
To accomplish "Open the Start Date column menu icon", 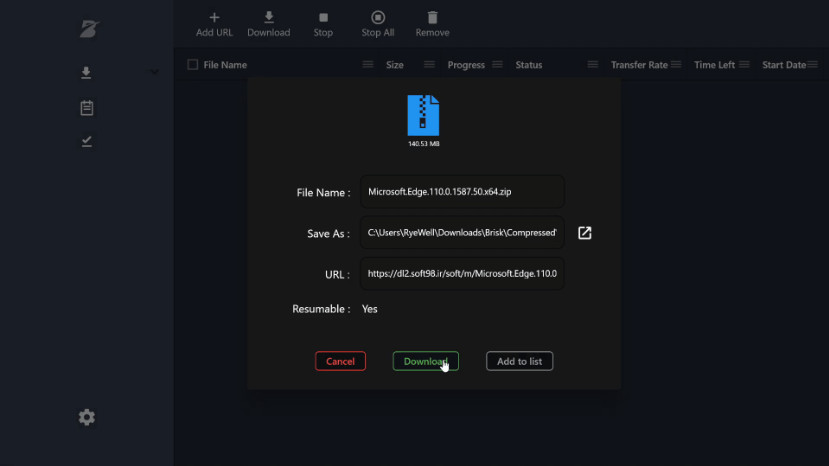I will [813, 65].
